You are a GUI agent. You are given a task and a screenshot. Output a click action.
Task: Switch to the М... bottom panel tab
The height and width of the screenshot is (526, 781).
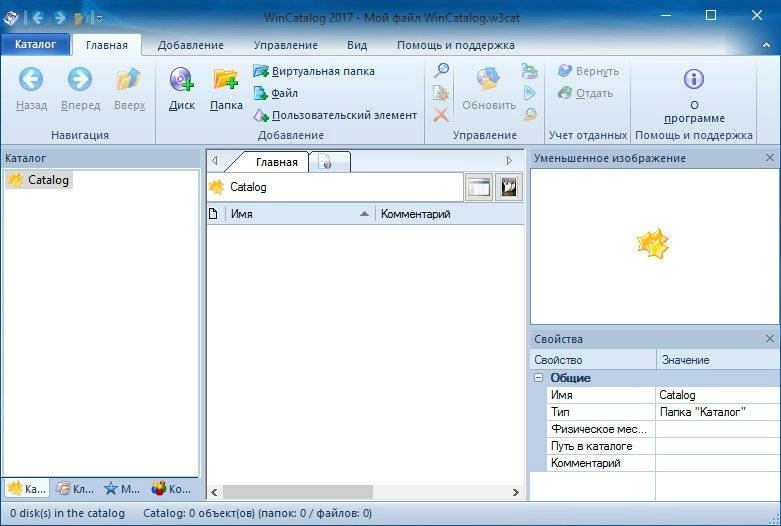point(122,489)
